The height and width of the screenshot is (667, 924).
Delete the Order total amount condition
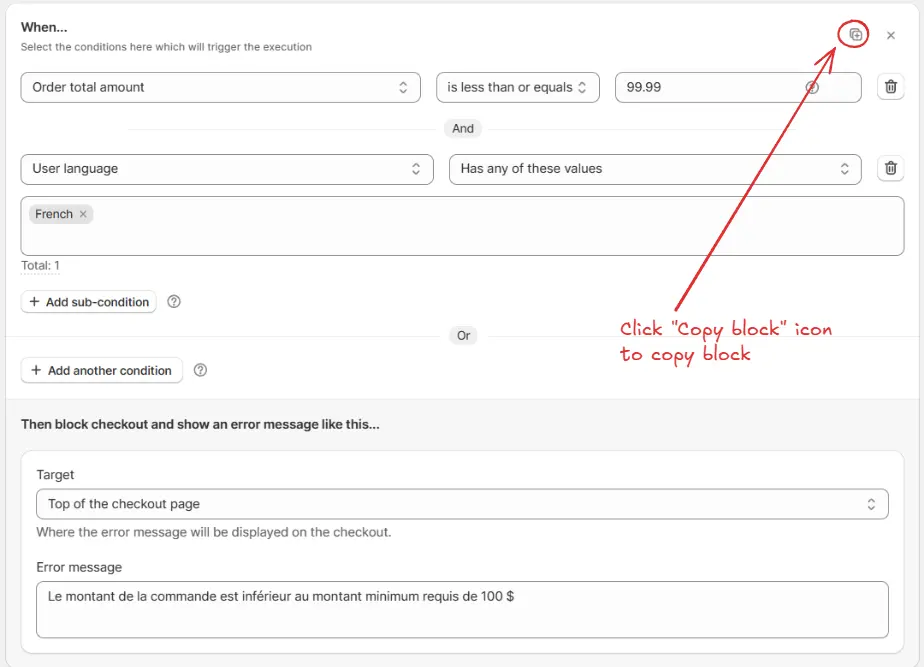click(891, 87)
